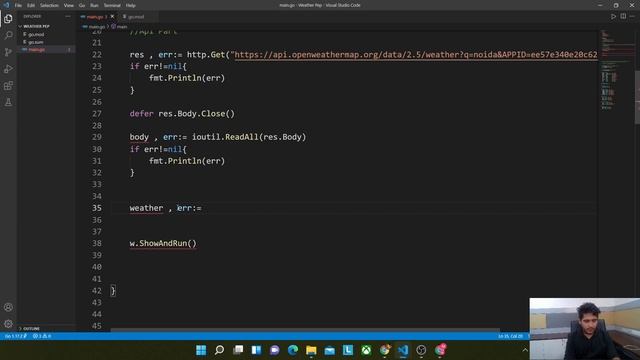This screenshot has width=640, height=360.
Task: Launch Microsoft Edge from taskbar
Action: (293, 350)
